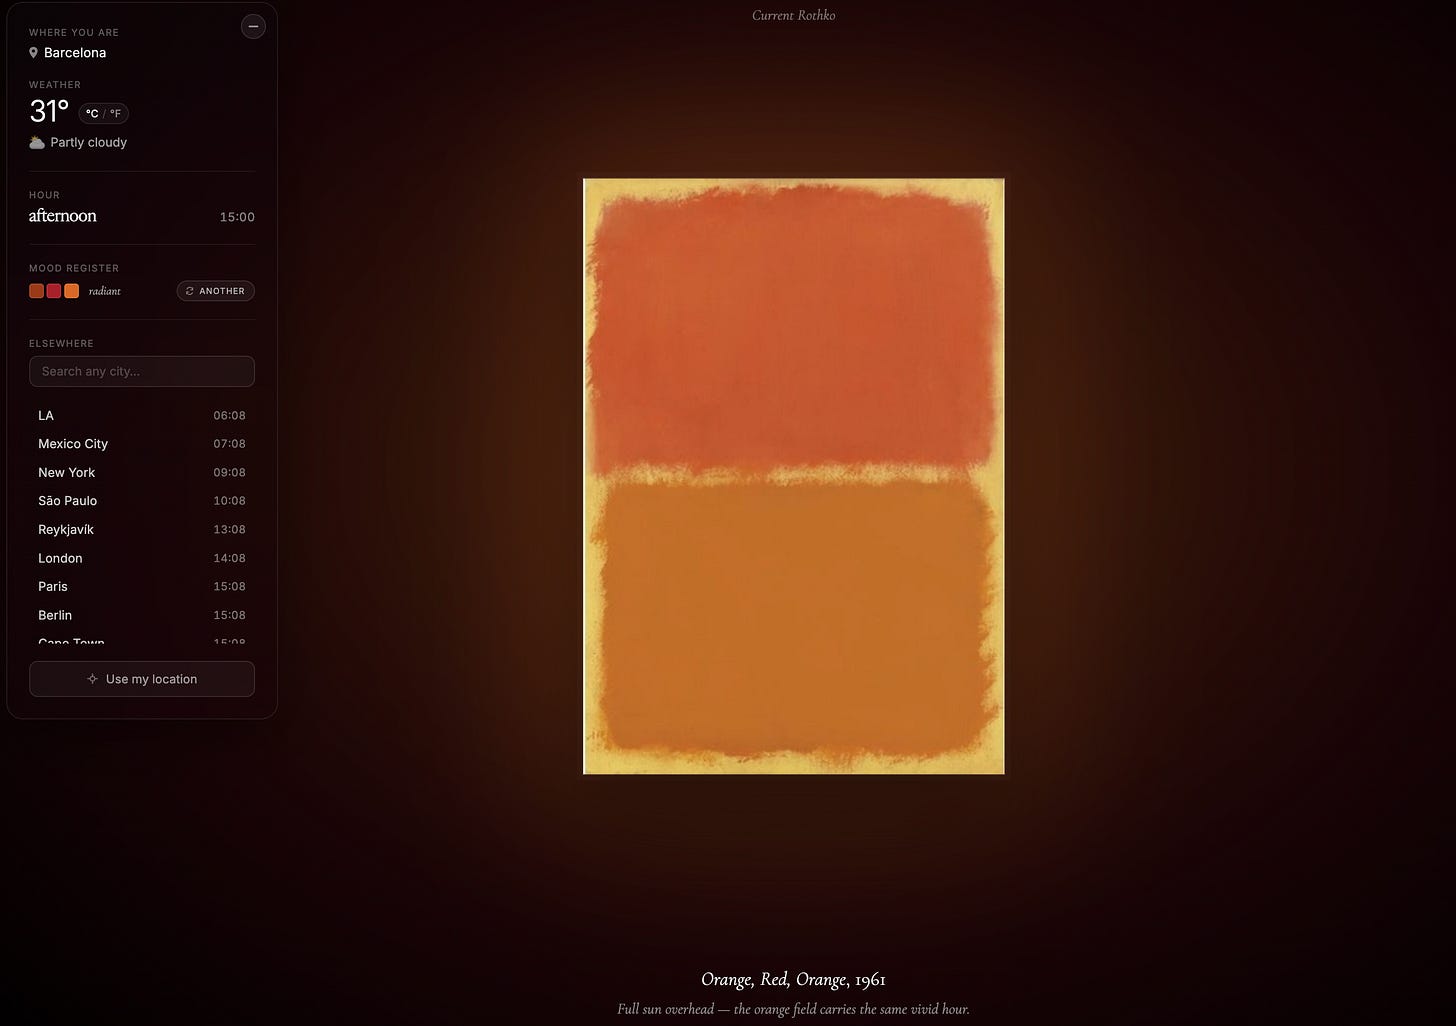Viewport: 1456px width, 1026px height.
Task: Select Reykjavík from the list
Action: [142, 529]
